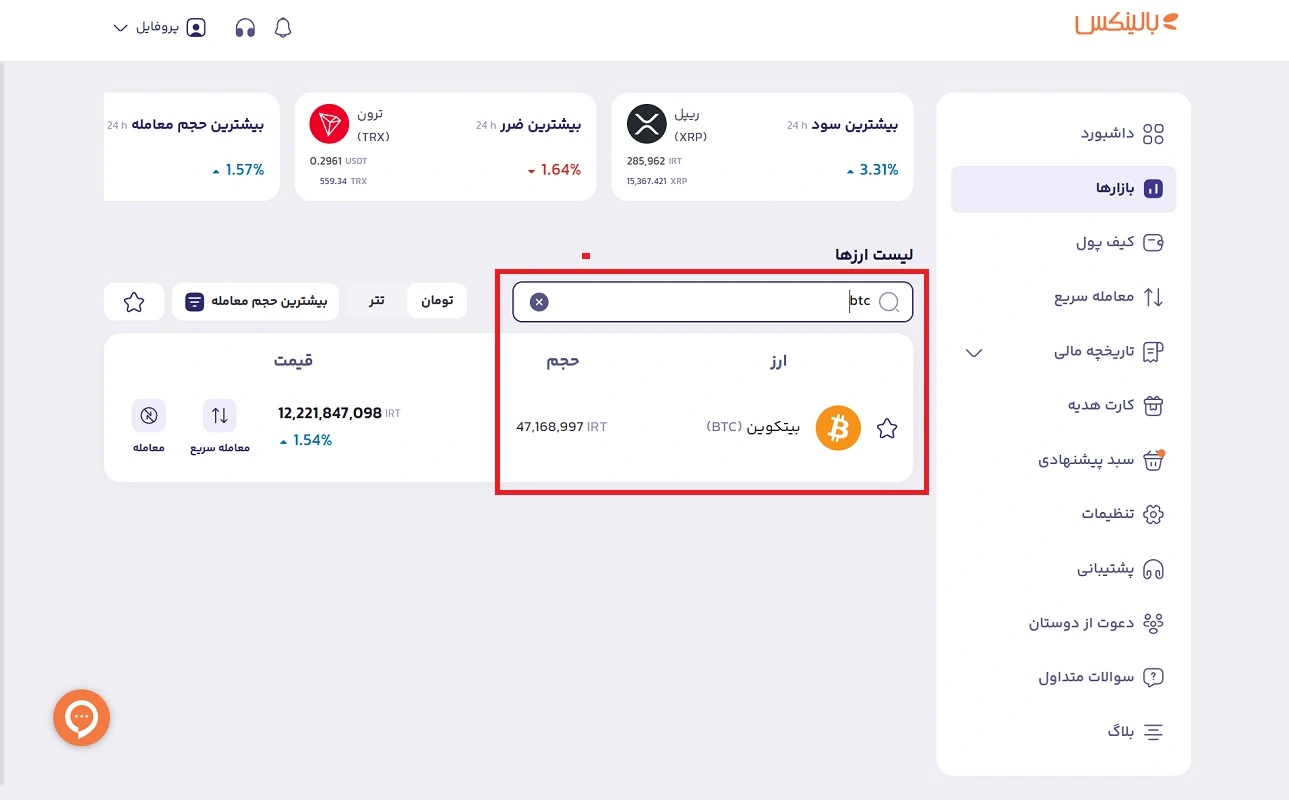This screenshot has width=1289, height=800.
Task: Open the سبد پیشنهادی shopping basket icon
Action: 1153,460
